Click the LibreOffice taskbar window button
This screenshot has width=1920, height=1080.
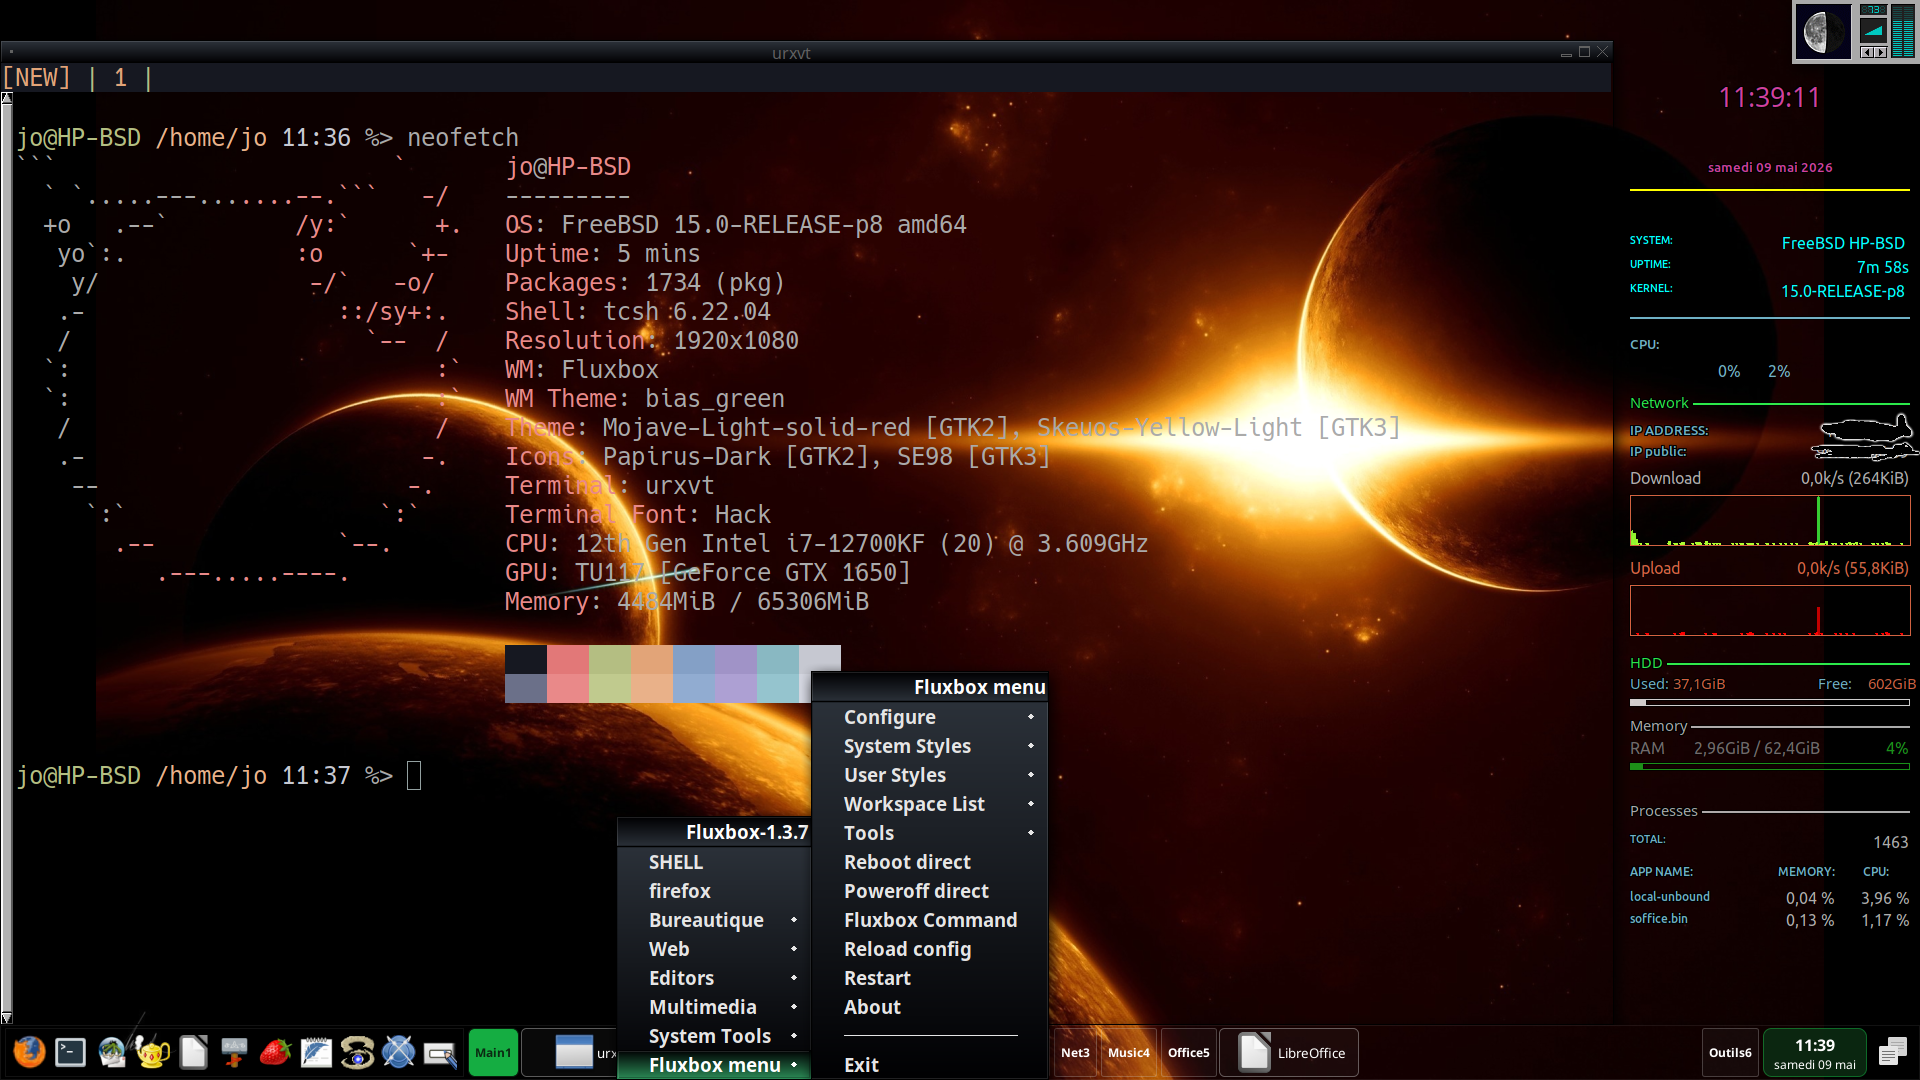click(1289, 1052)
